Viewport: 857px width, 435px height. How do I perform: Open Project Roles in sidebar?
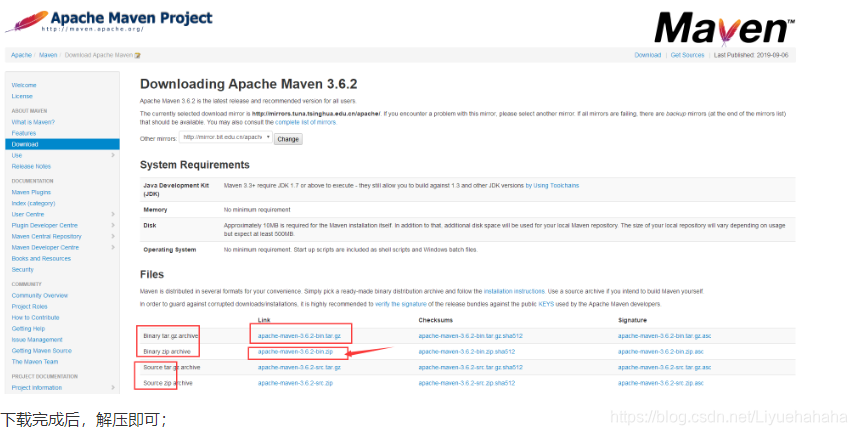(30, 307)
